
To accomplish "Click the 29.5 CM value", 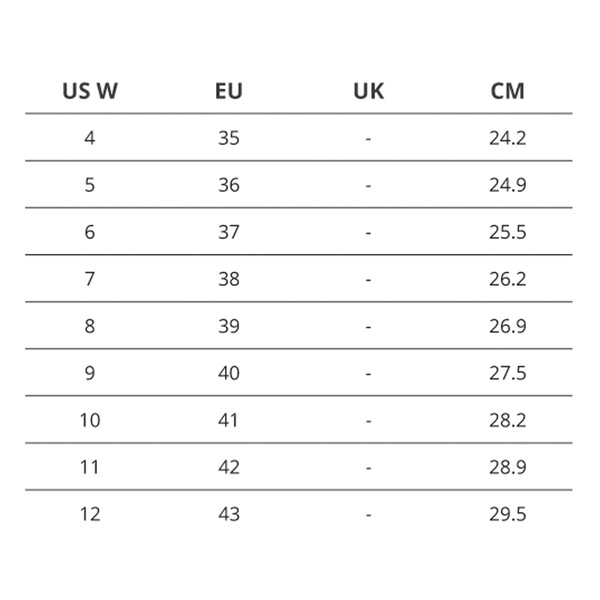I will pos(507,514).
